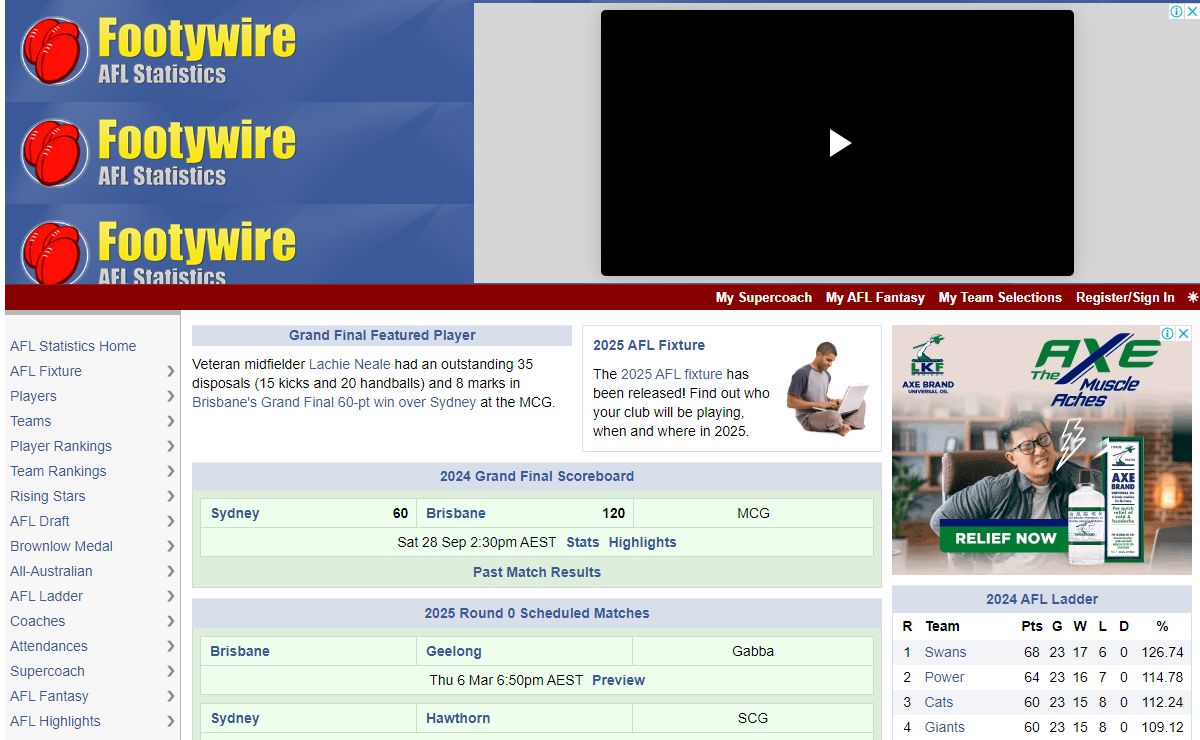
Task: Expand the AFL Fantasy chevron
Action: pos(170,696)
